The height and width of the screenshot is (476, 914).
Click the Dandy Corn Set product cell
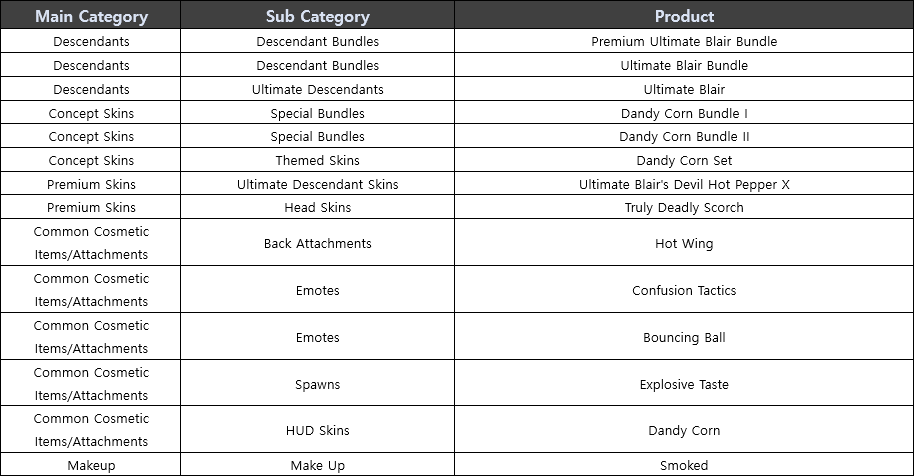[x=684, y=160]
